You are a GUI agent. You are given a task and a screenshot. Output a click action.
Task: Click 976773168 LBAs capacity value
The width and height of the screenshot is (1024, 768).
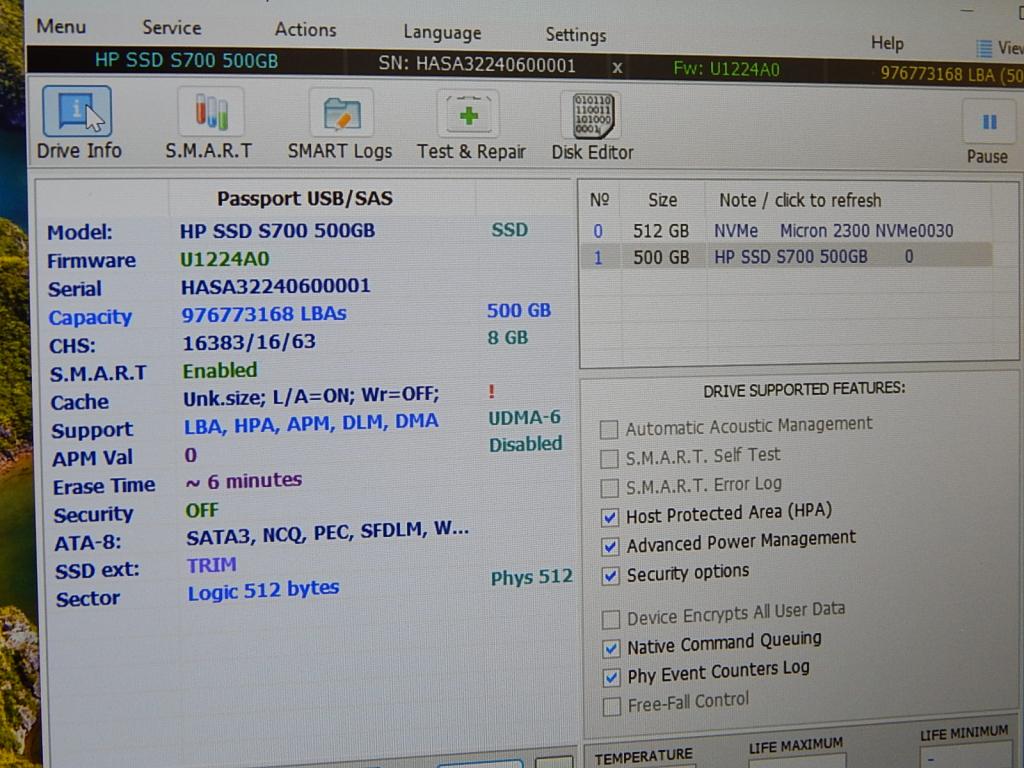264,314
